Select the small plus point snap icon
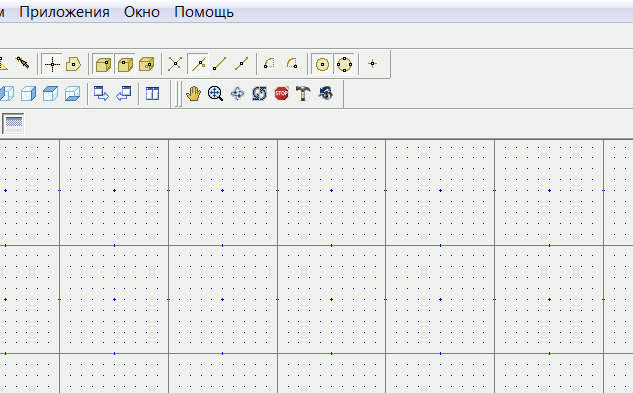The image size is (633, 393). (372, 64)
